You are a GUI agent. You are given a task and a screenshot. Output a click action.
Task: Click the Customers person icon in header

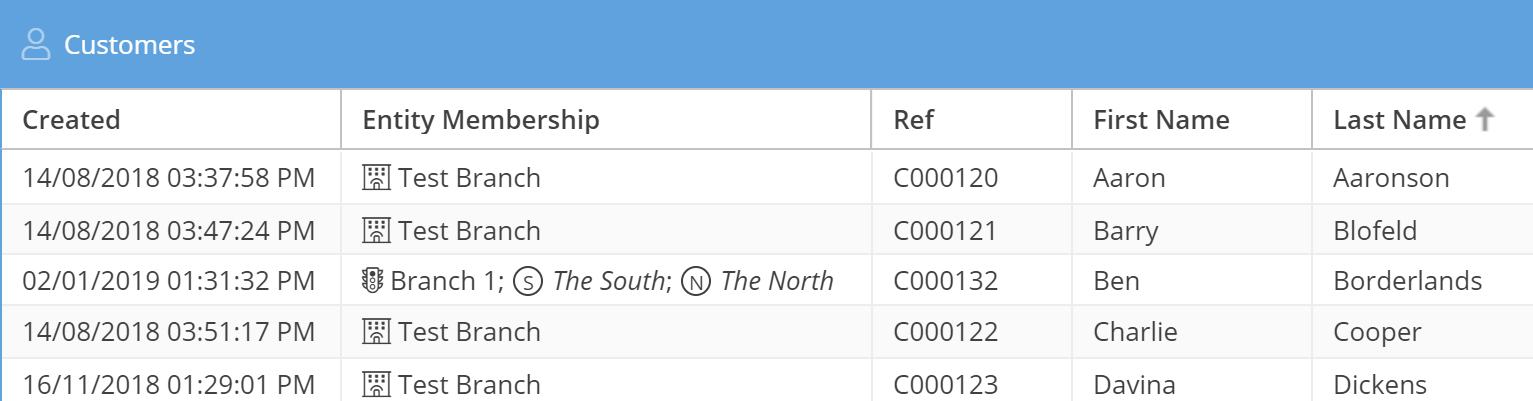coord(36,45)
